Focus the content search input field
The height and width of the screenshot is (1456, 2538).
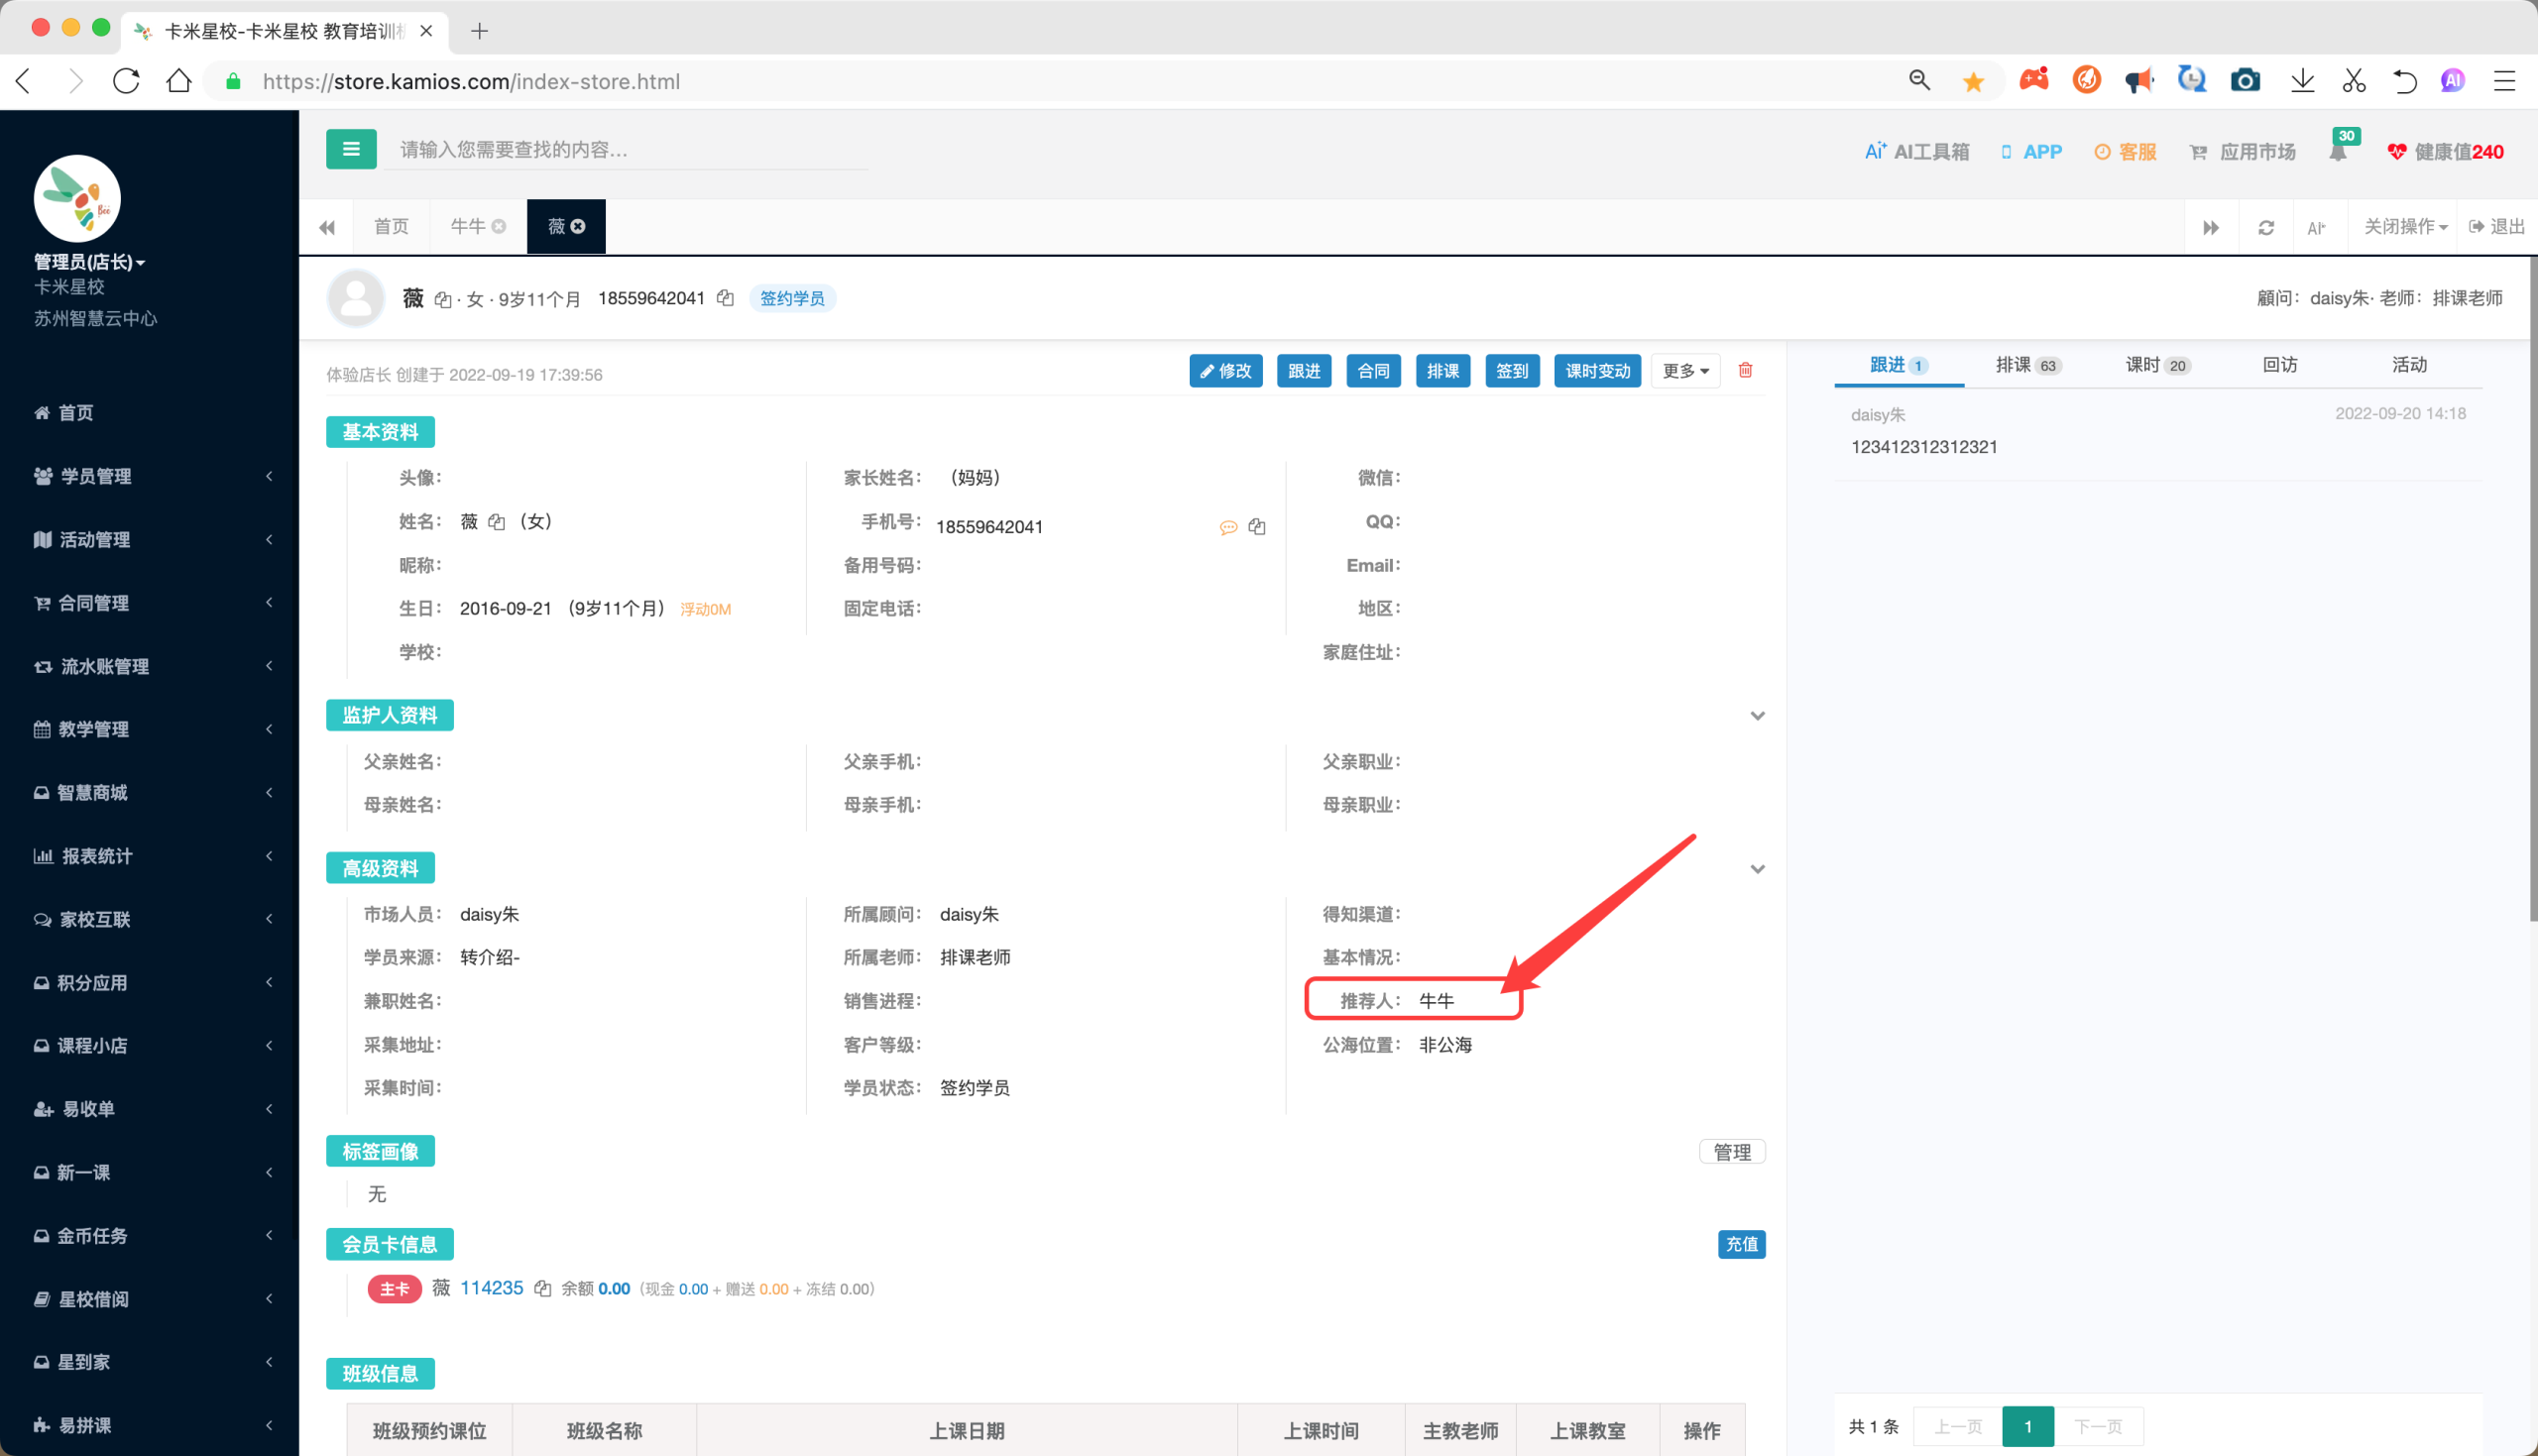tap(627, 150)
